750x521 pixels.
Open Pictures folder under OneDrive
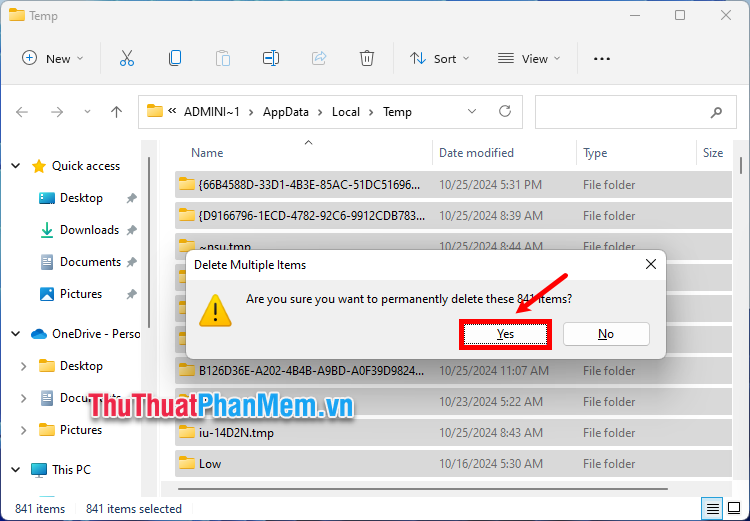81,430
